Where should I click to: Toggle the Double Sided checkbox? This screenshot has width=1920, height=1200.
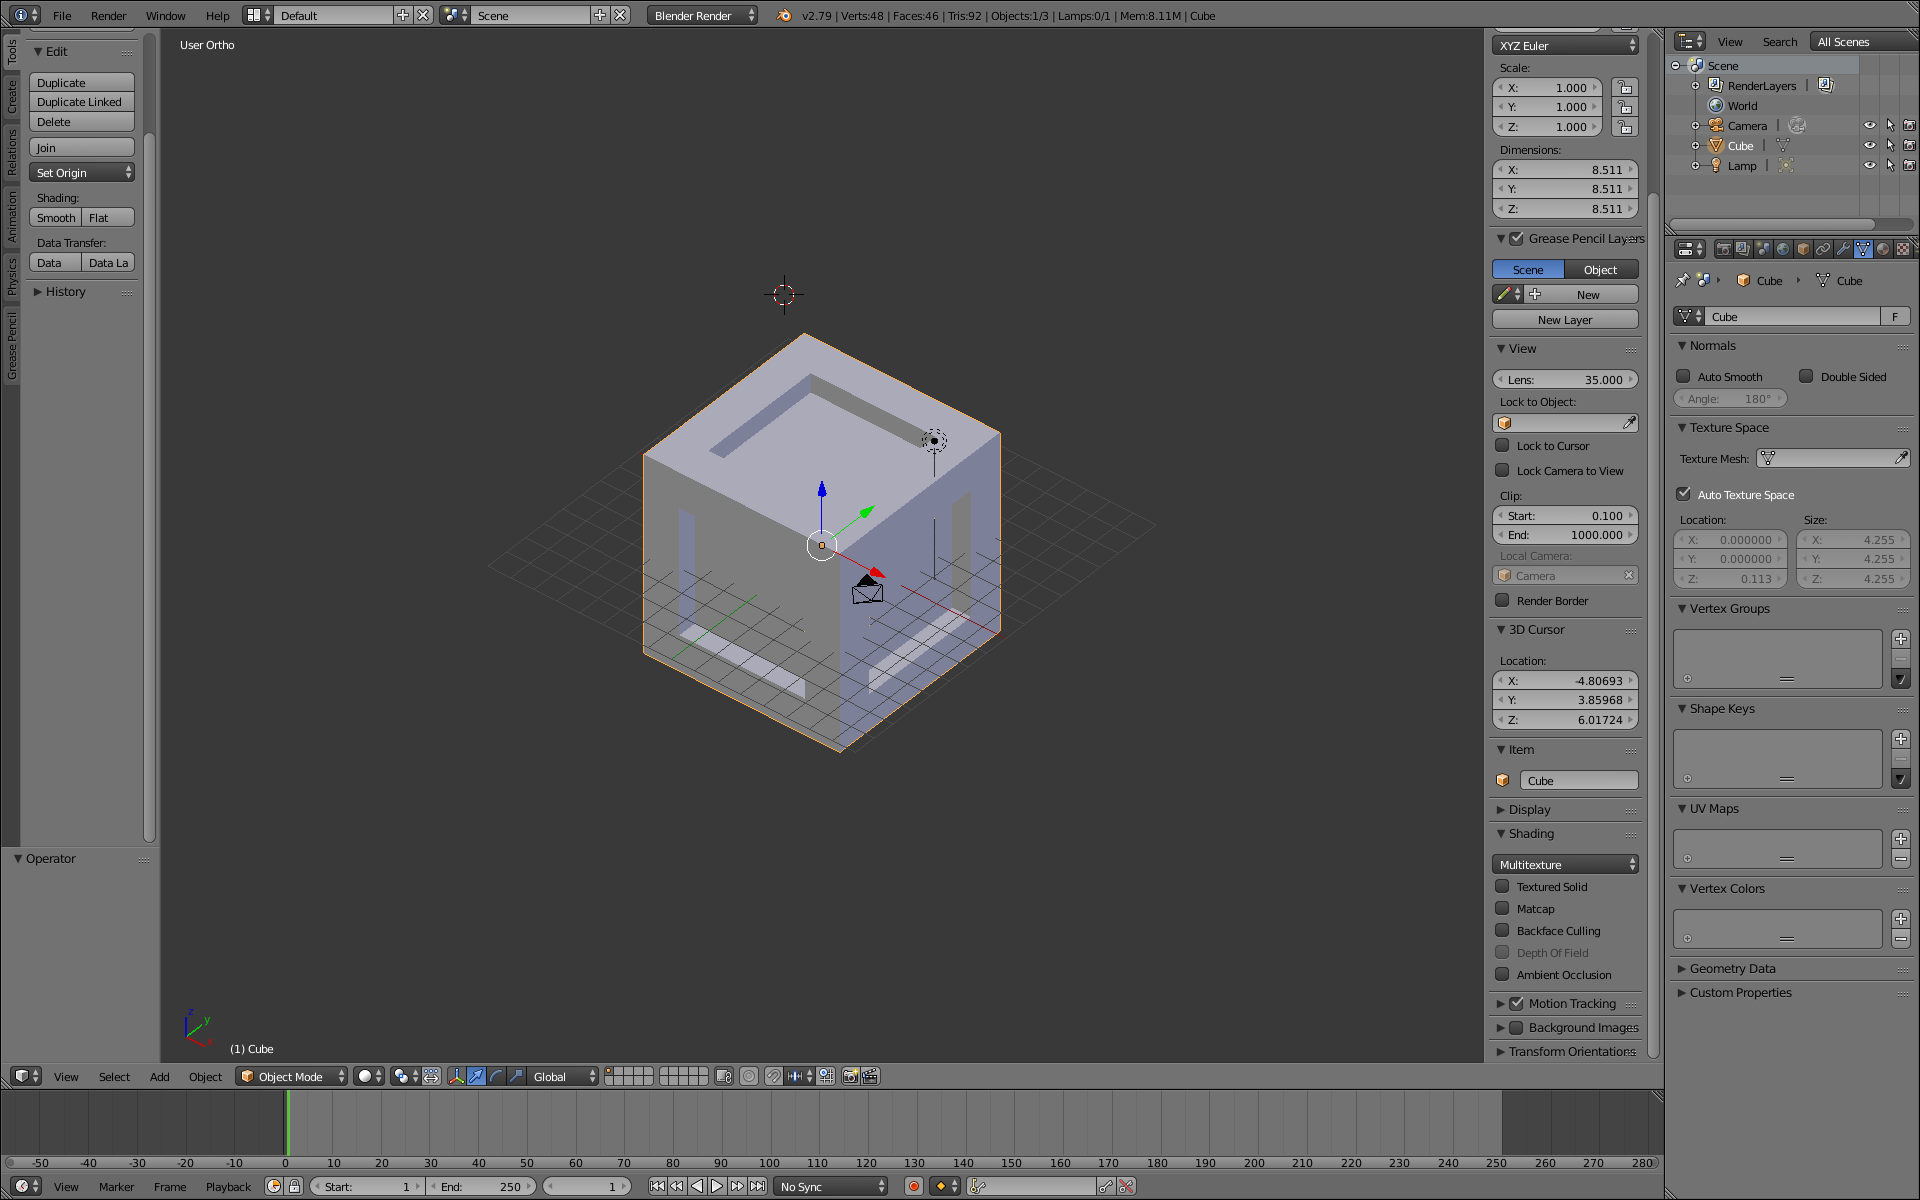click(1806, 377)
